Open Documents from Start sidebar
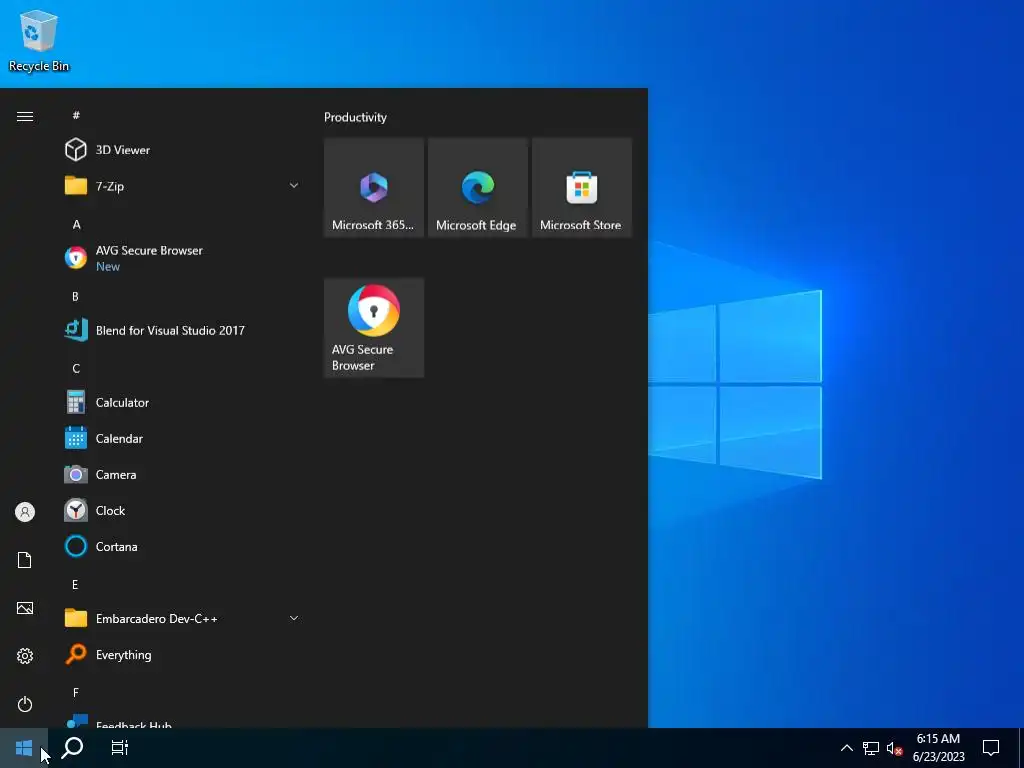This screenshot has height=768, width=1024. click(x=25, y=560)
